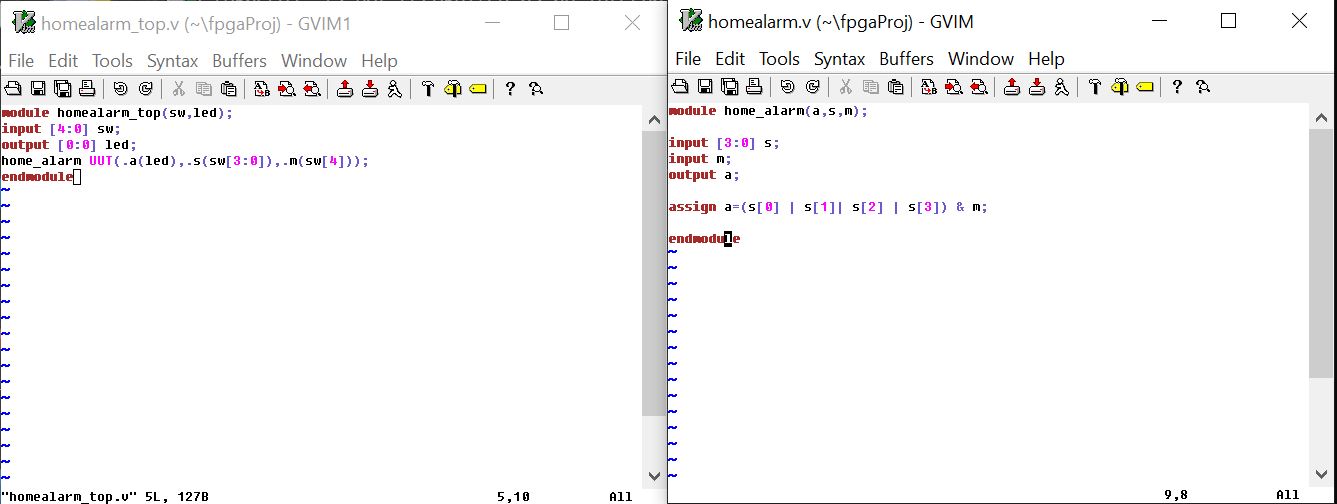Image resolution: width=1337 pixels, height=504 pixels.
Task: Paste from clipboard in homealarm_top.v toolbar
Action: (x=228, y=89)
